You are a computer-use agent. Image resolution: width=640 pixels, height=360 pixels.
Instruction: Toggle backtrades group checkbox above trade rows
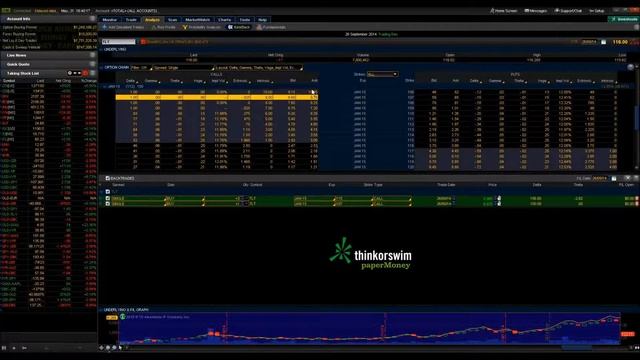point(108,191)
